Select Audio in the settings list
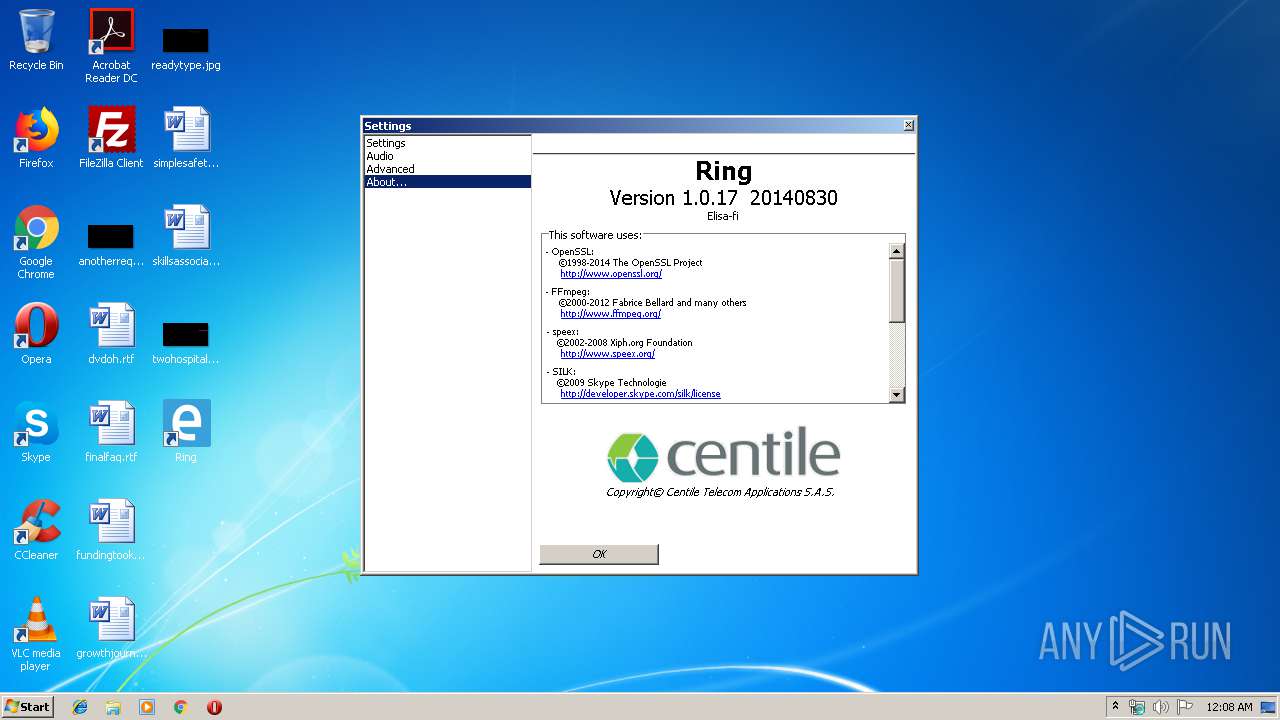This screenshot has height=720, width=1280. (447, 156)
